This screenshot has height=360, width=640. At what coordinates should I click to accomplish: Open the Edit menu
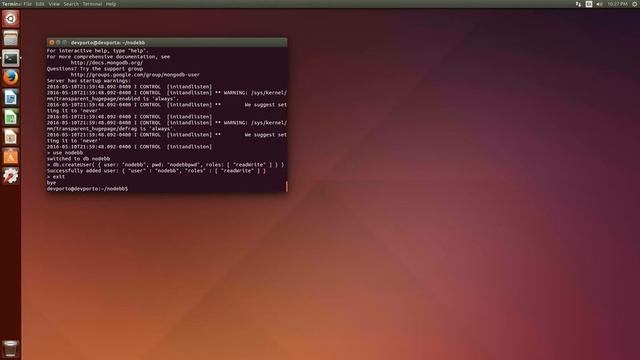(x=40, y=4)
